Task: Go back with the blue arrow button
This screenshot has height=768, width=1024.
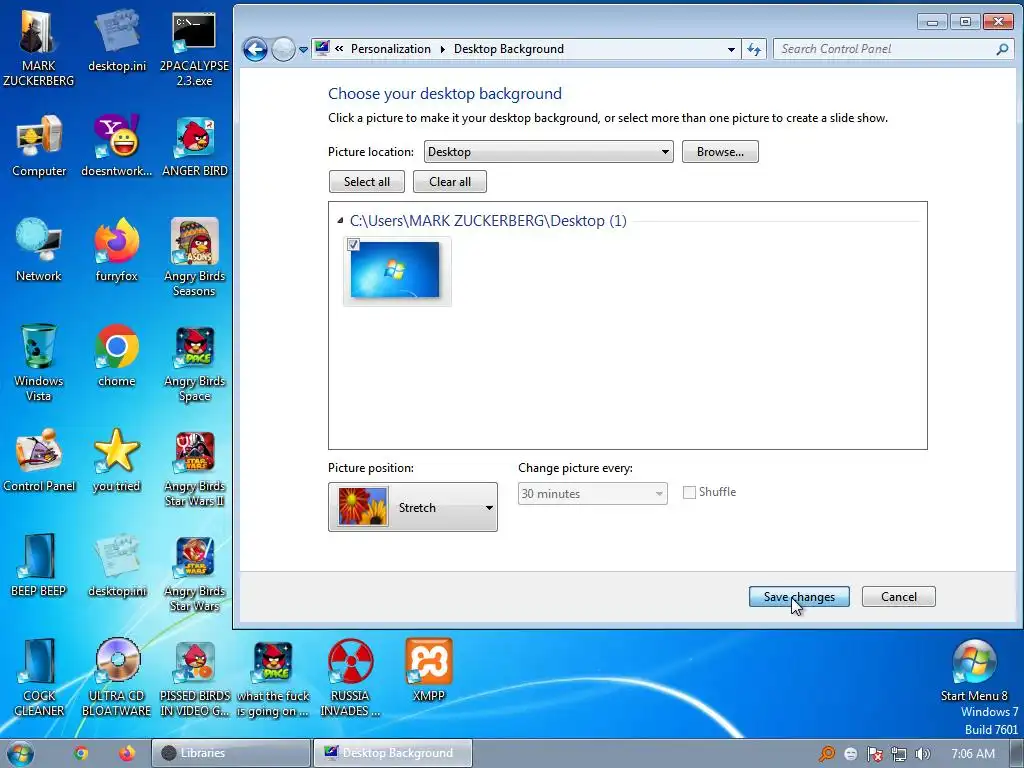Action: 255,49
